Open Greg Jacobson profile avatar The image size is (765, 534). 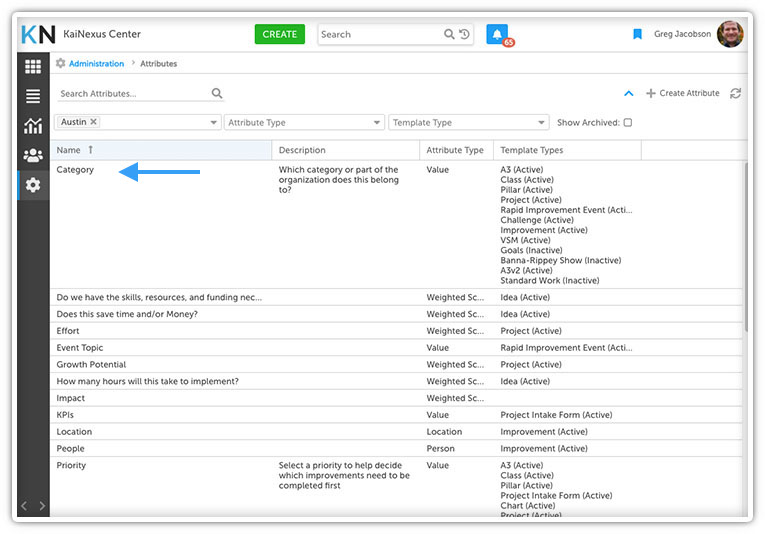(730, 34)
